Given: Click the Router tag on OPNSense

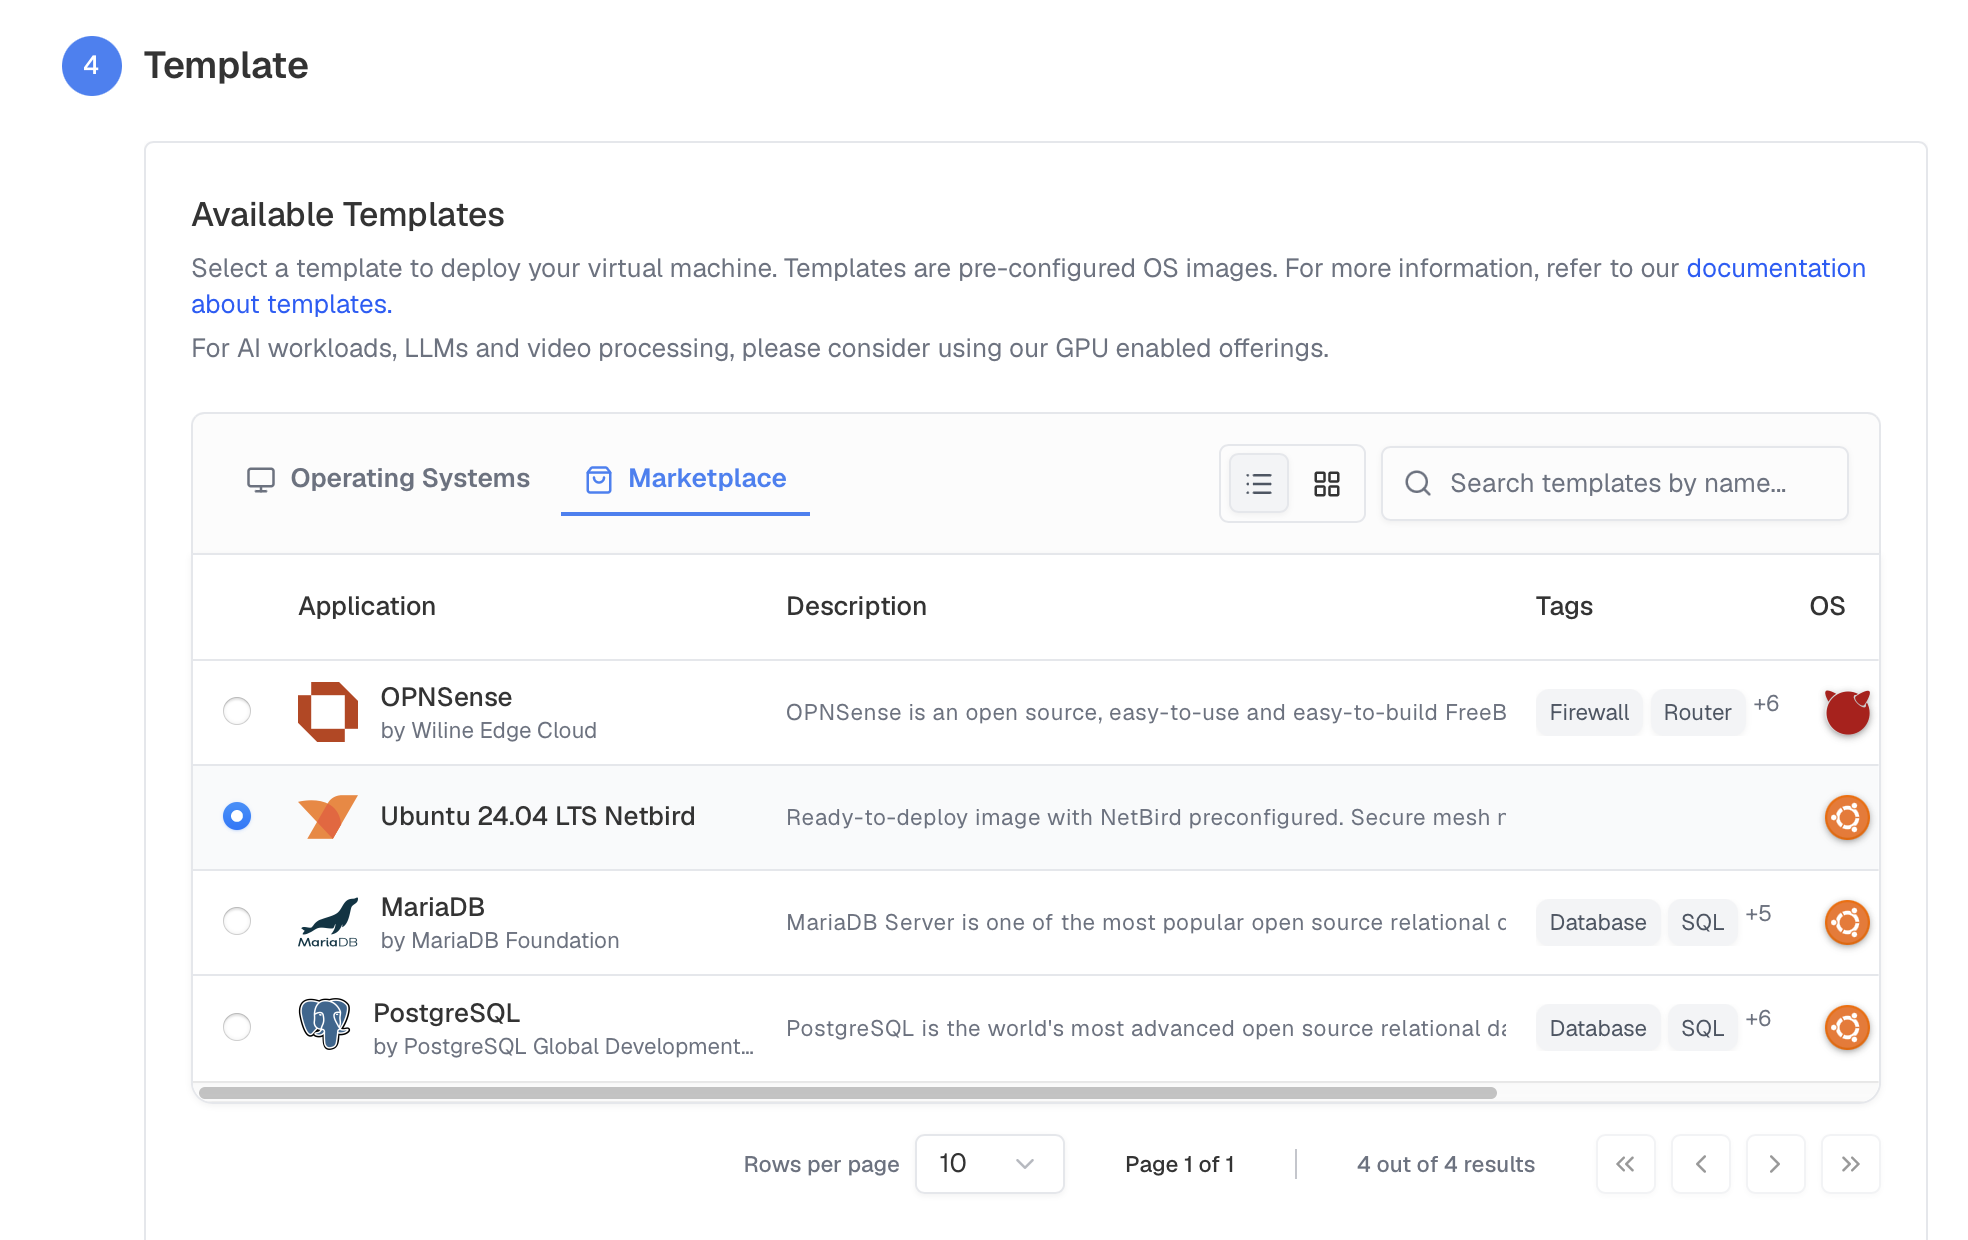Looking at the screenshot, I should click(x=1697, y=713).
